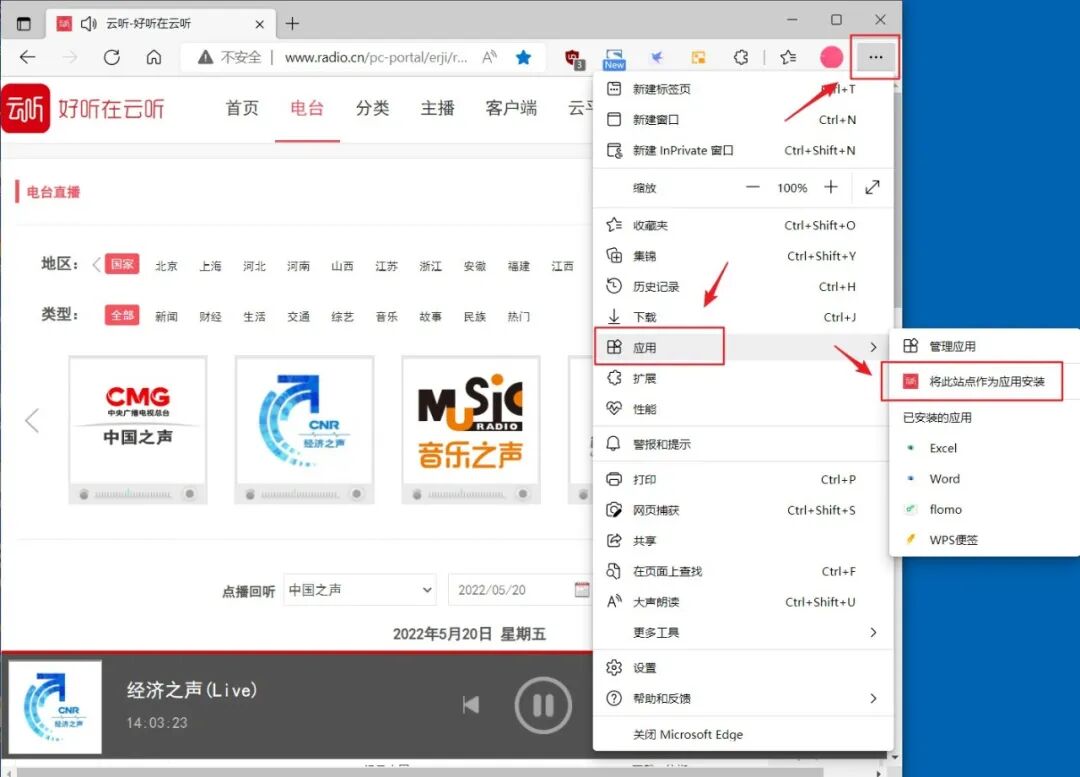Open 历史记录 from the menu
This screenshot has width=1080, height=777.
pos(742,287)
